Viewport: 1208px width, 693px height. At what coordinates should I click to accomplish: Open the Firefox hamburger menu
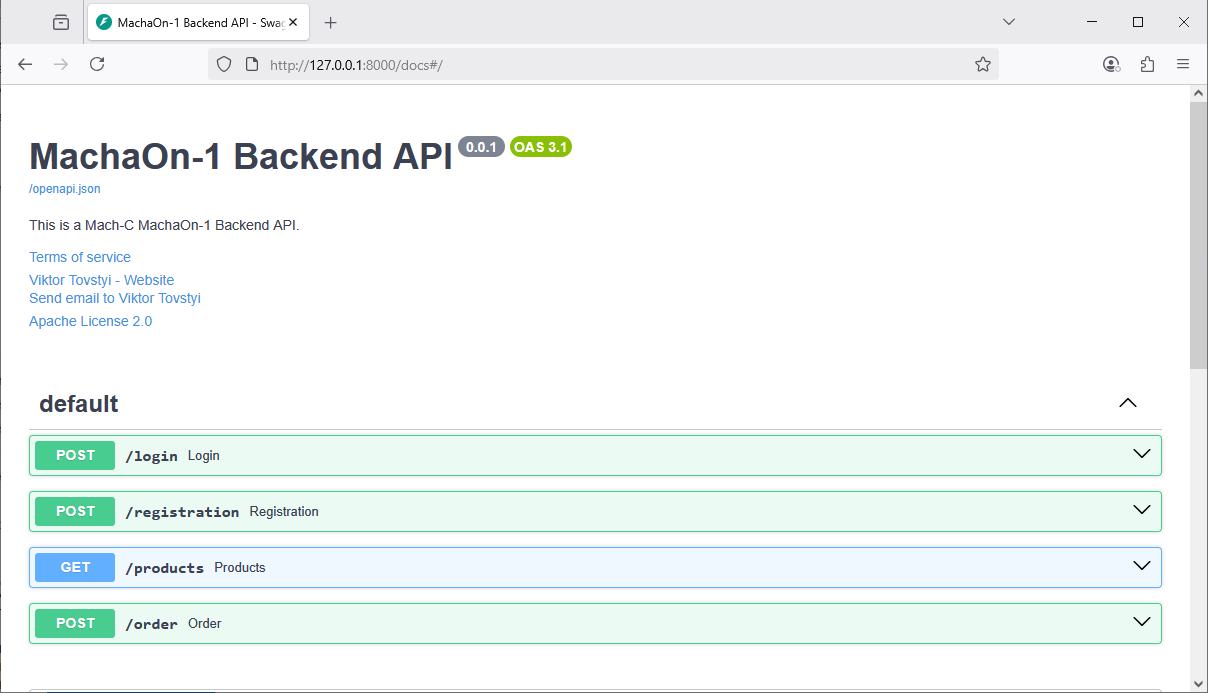point(1183,64)
